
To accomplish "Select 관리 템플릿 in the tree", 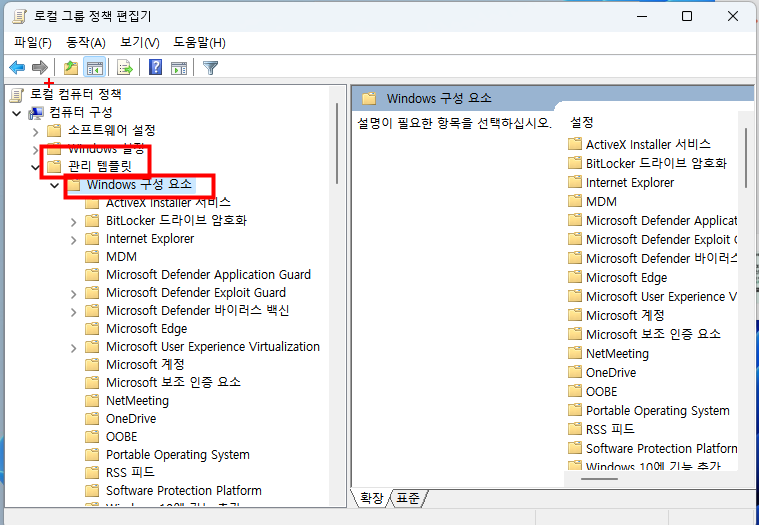I will tap(100, 167).
